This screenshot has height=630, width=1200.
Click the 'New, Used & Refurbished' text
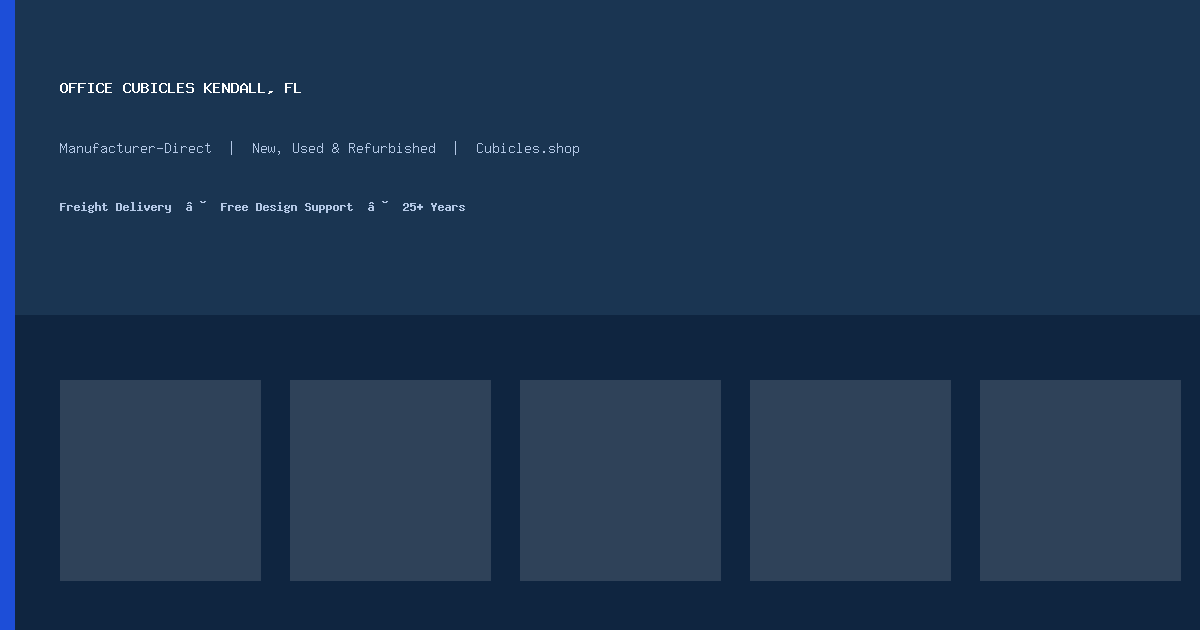click(x=344, y=148)
